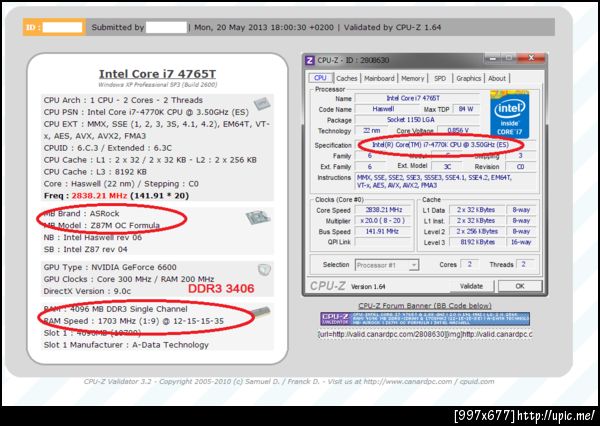Click the Level 2 cache 2 x 256 KBytes
This screenshot has height=426, width=600.
pyautogui.click(x=476, y=231)
